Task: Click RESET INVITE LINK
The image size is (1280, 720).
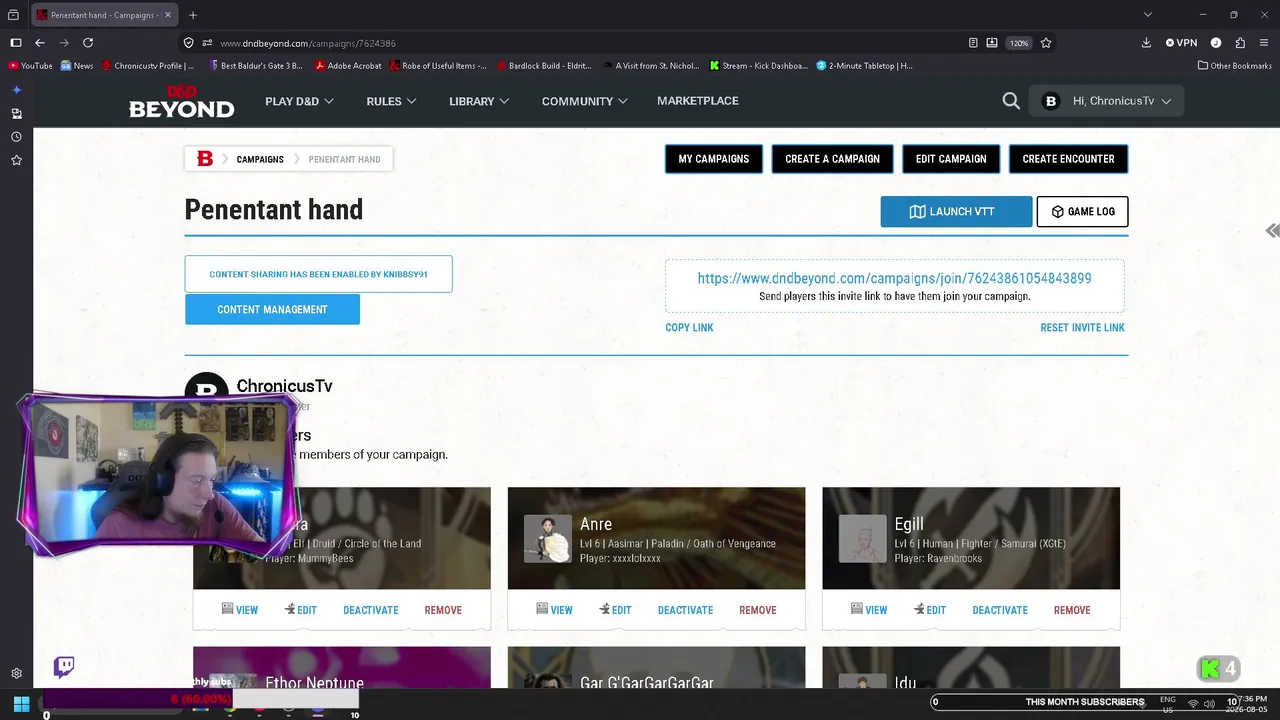Action: point(1082,328)
